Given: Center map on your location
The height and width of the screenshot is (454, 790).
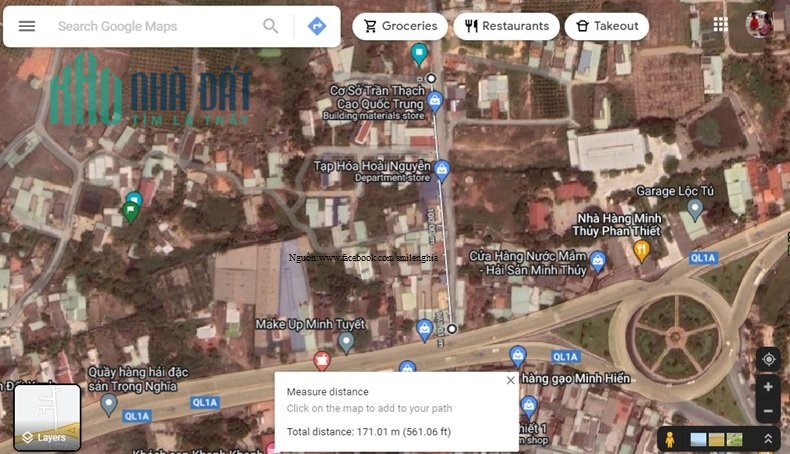Looking at the screenshot, I should (768, 359).
